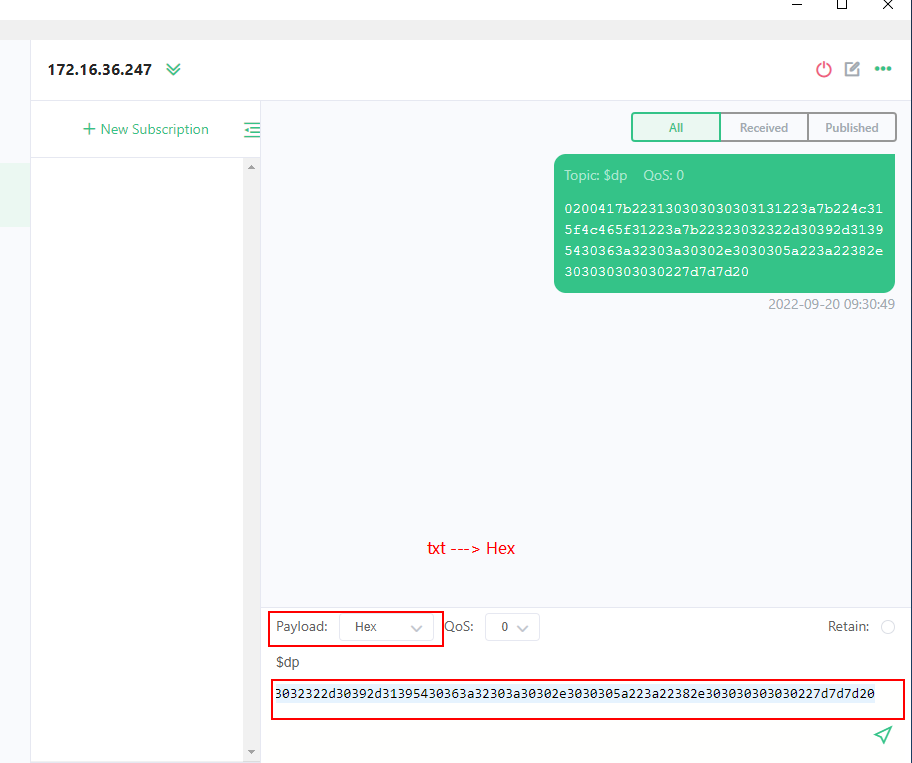Click the New Subscription button
The image size is (912, 763).
tap(146, 129)
